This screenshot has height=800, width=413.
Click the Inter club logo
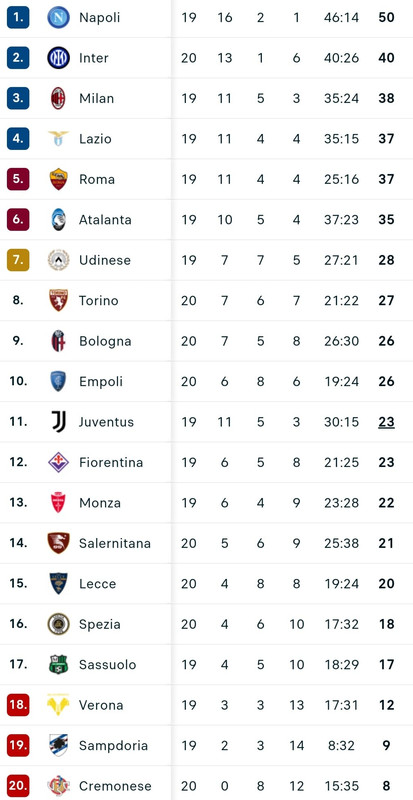click(58, 58)
